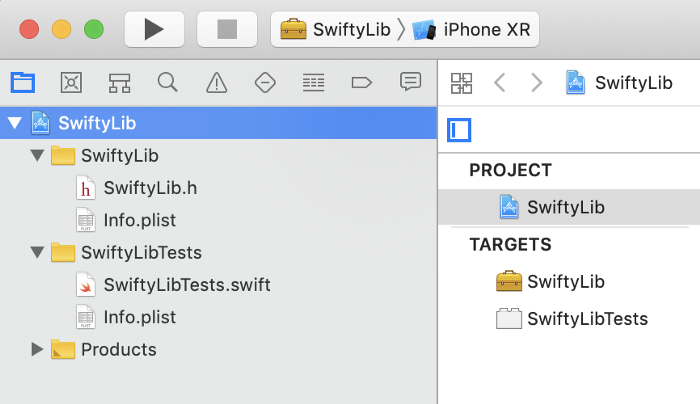Choose the iPhone XR destination
This screenshot has width=700, height=404.
(470, 29)
